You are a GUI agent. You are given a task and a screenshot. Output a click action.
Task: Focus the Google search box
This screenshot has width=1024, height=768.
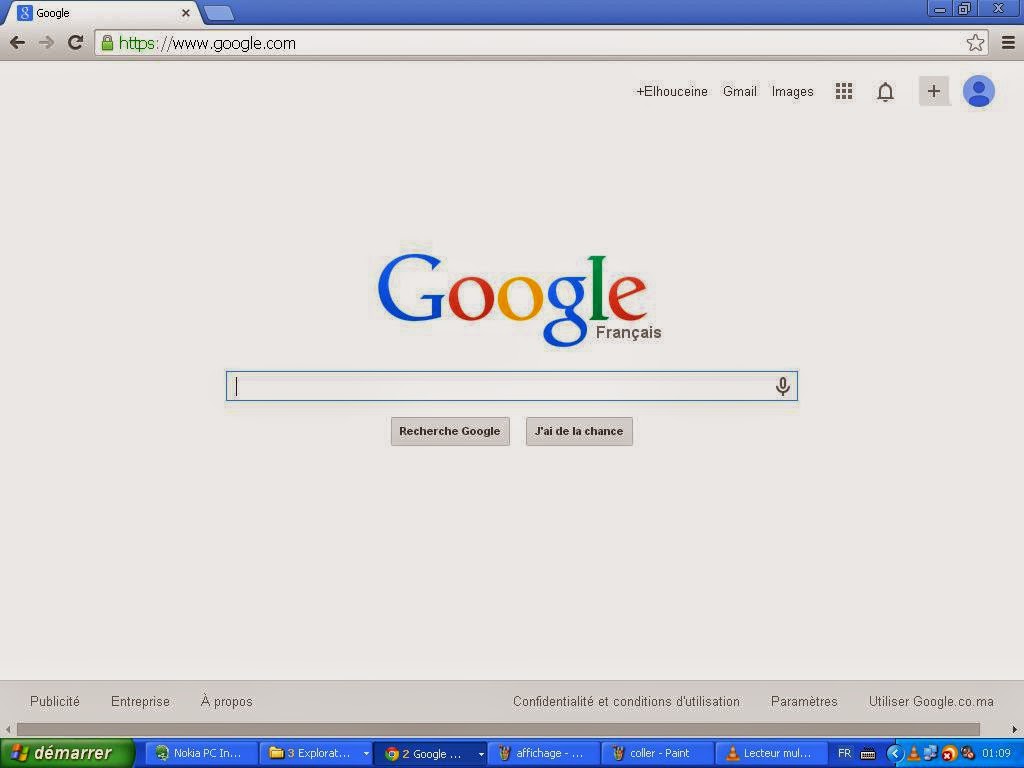[x=511, y=386]
